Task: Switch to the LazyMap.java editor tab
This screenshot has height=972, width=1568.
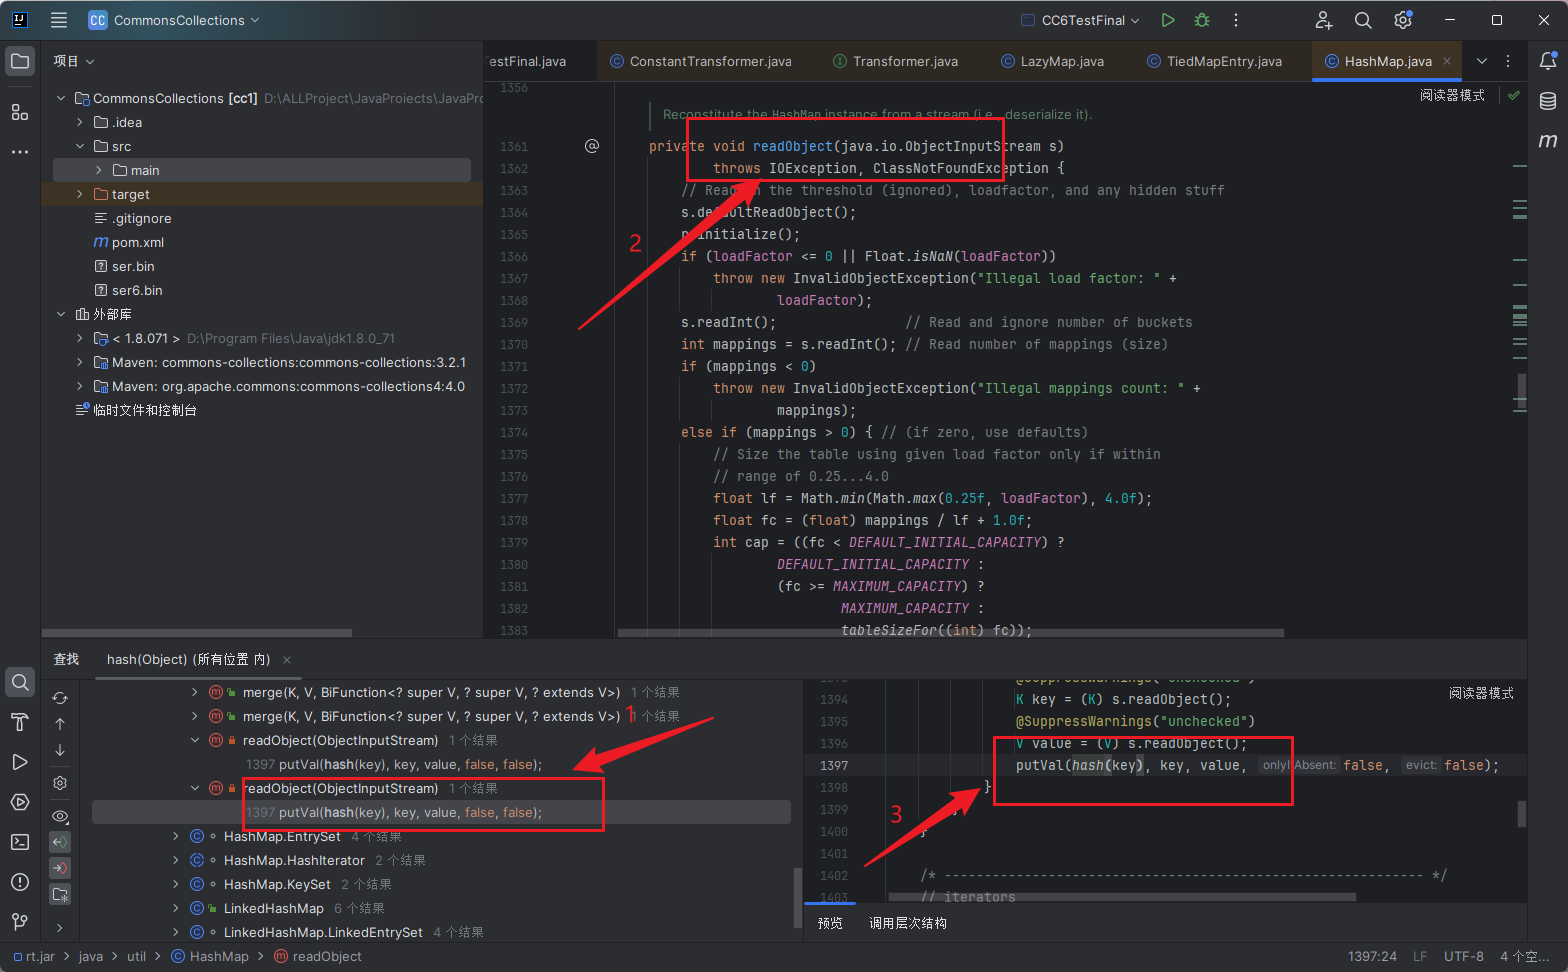Action: [x=1061, y=61]
